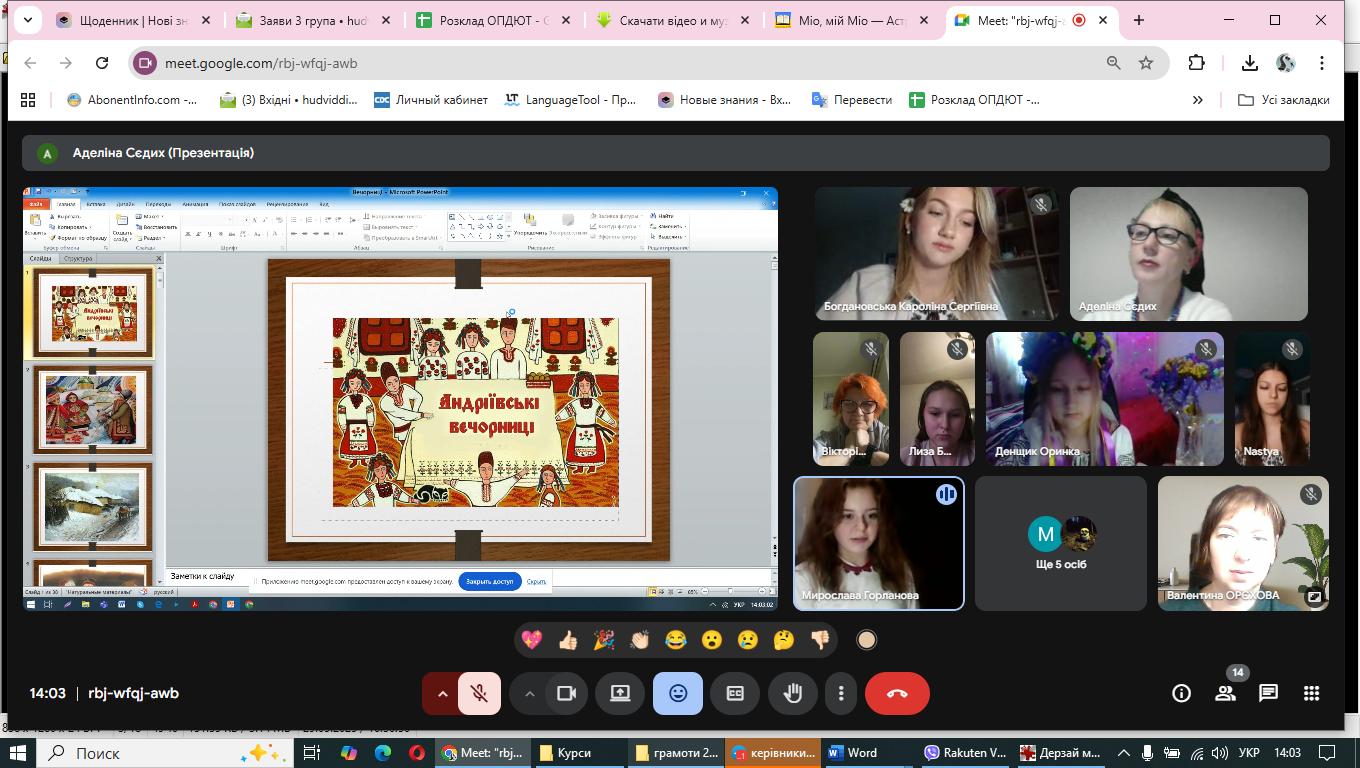Toggle the camera on or off
Viewport: 1360px width, 768px height.
(x=566, y=694)
